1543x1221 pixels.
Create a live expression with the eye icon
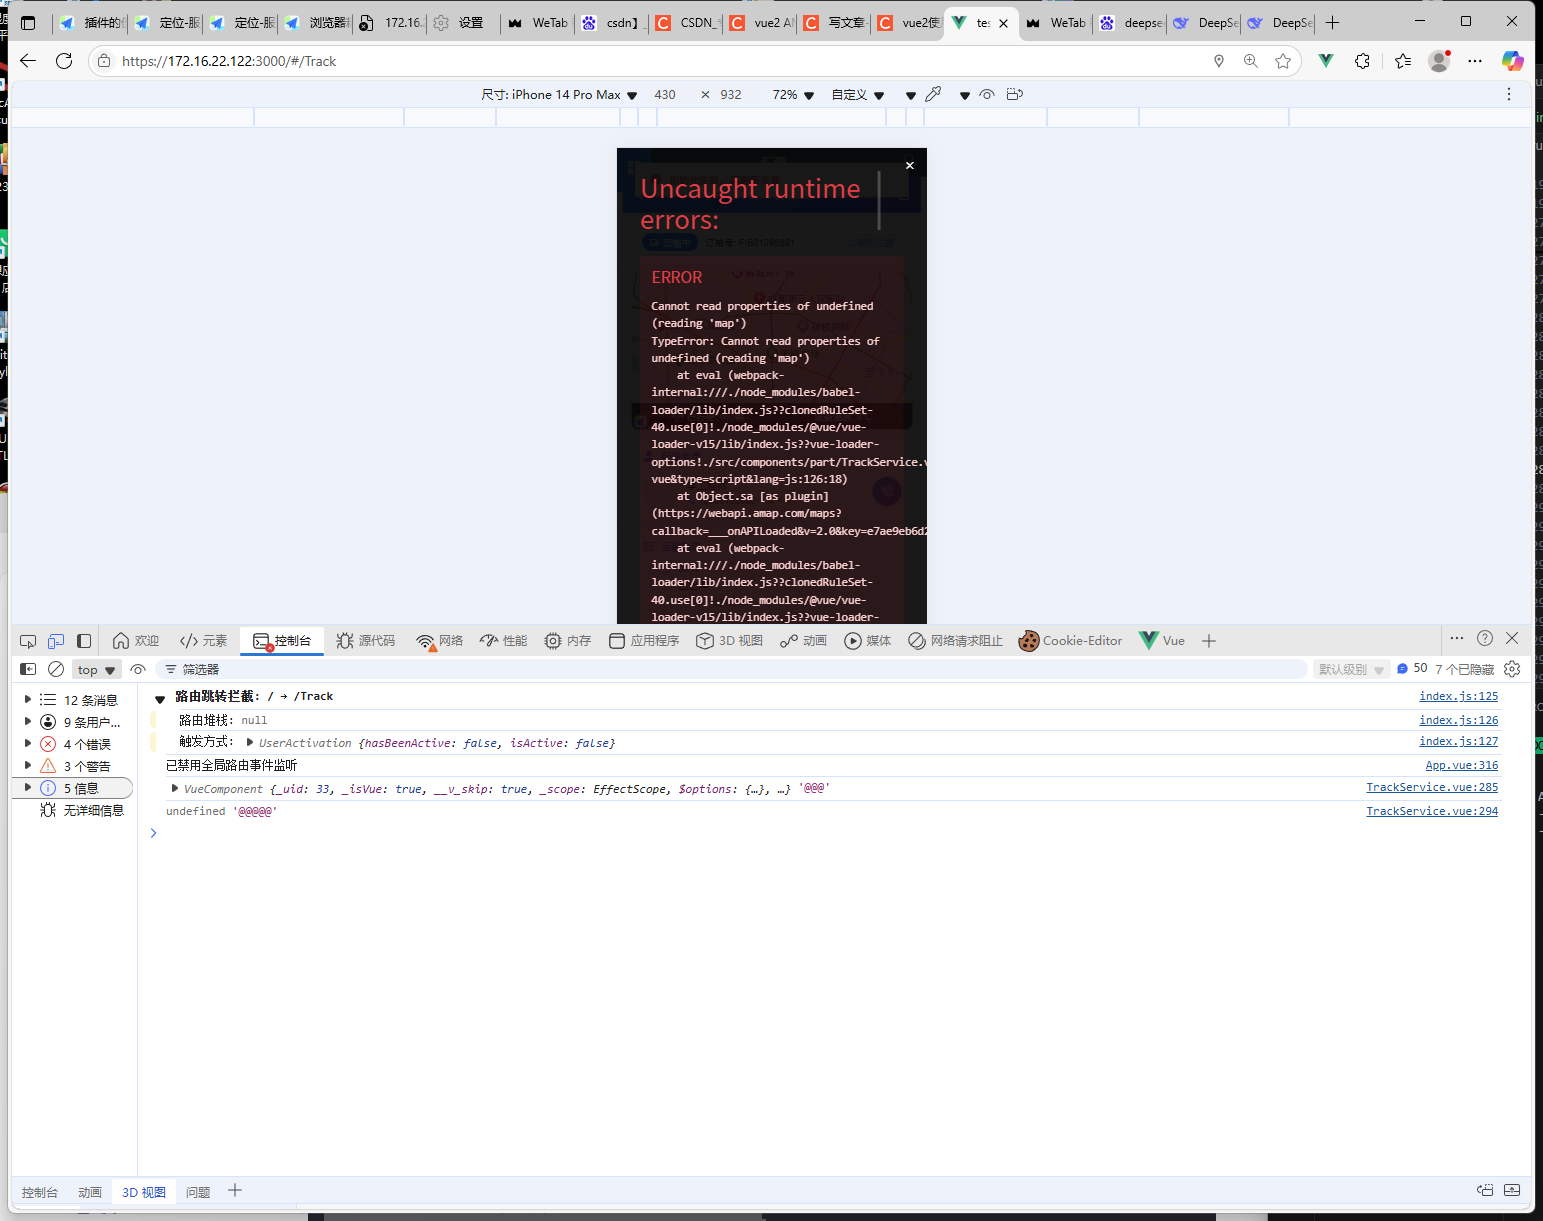point(138,669)
